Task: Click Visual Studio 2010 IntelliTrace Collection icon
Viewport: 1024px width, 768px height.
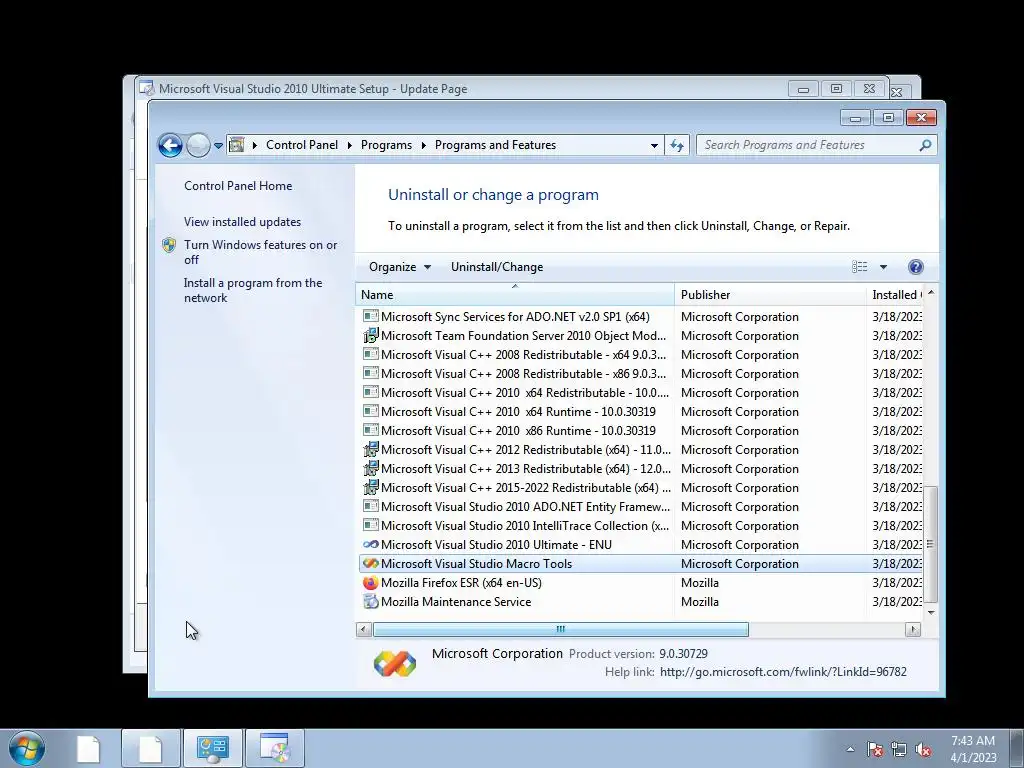Action: coord(370,526)
